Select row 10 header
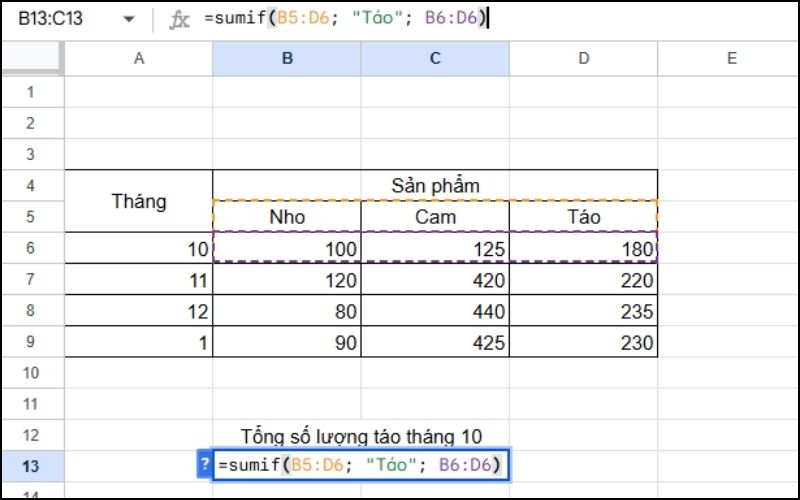 [x=31, y=372]
